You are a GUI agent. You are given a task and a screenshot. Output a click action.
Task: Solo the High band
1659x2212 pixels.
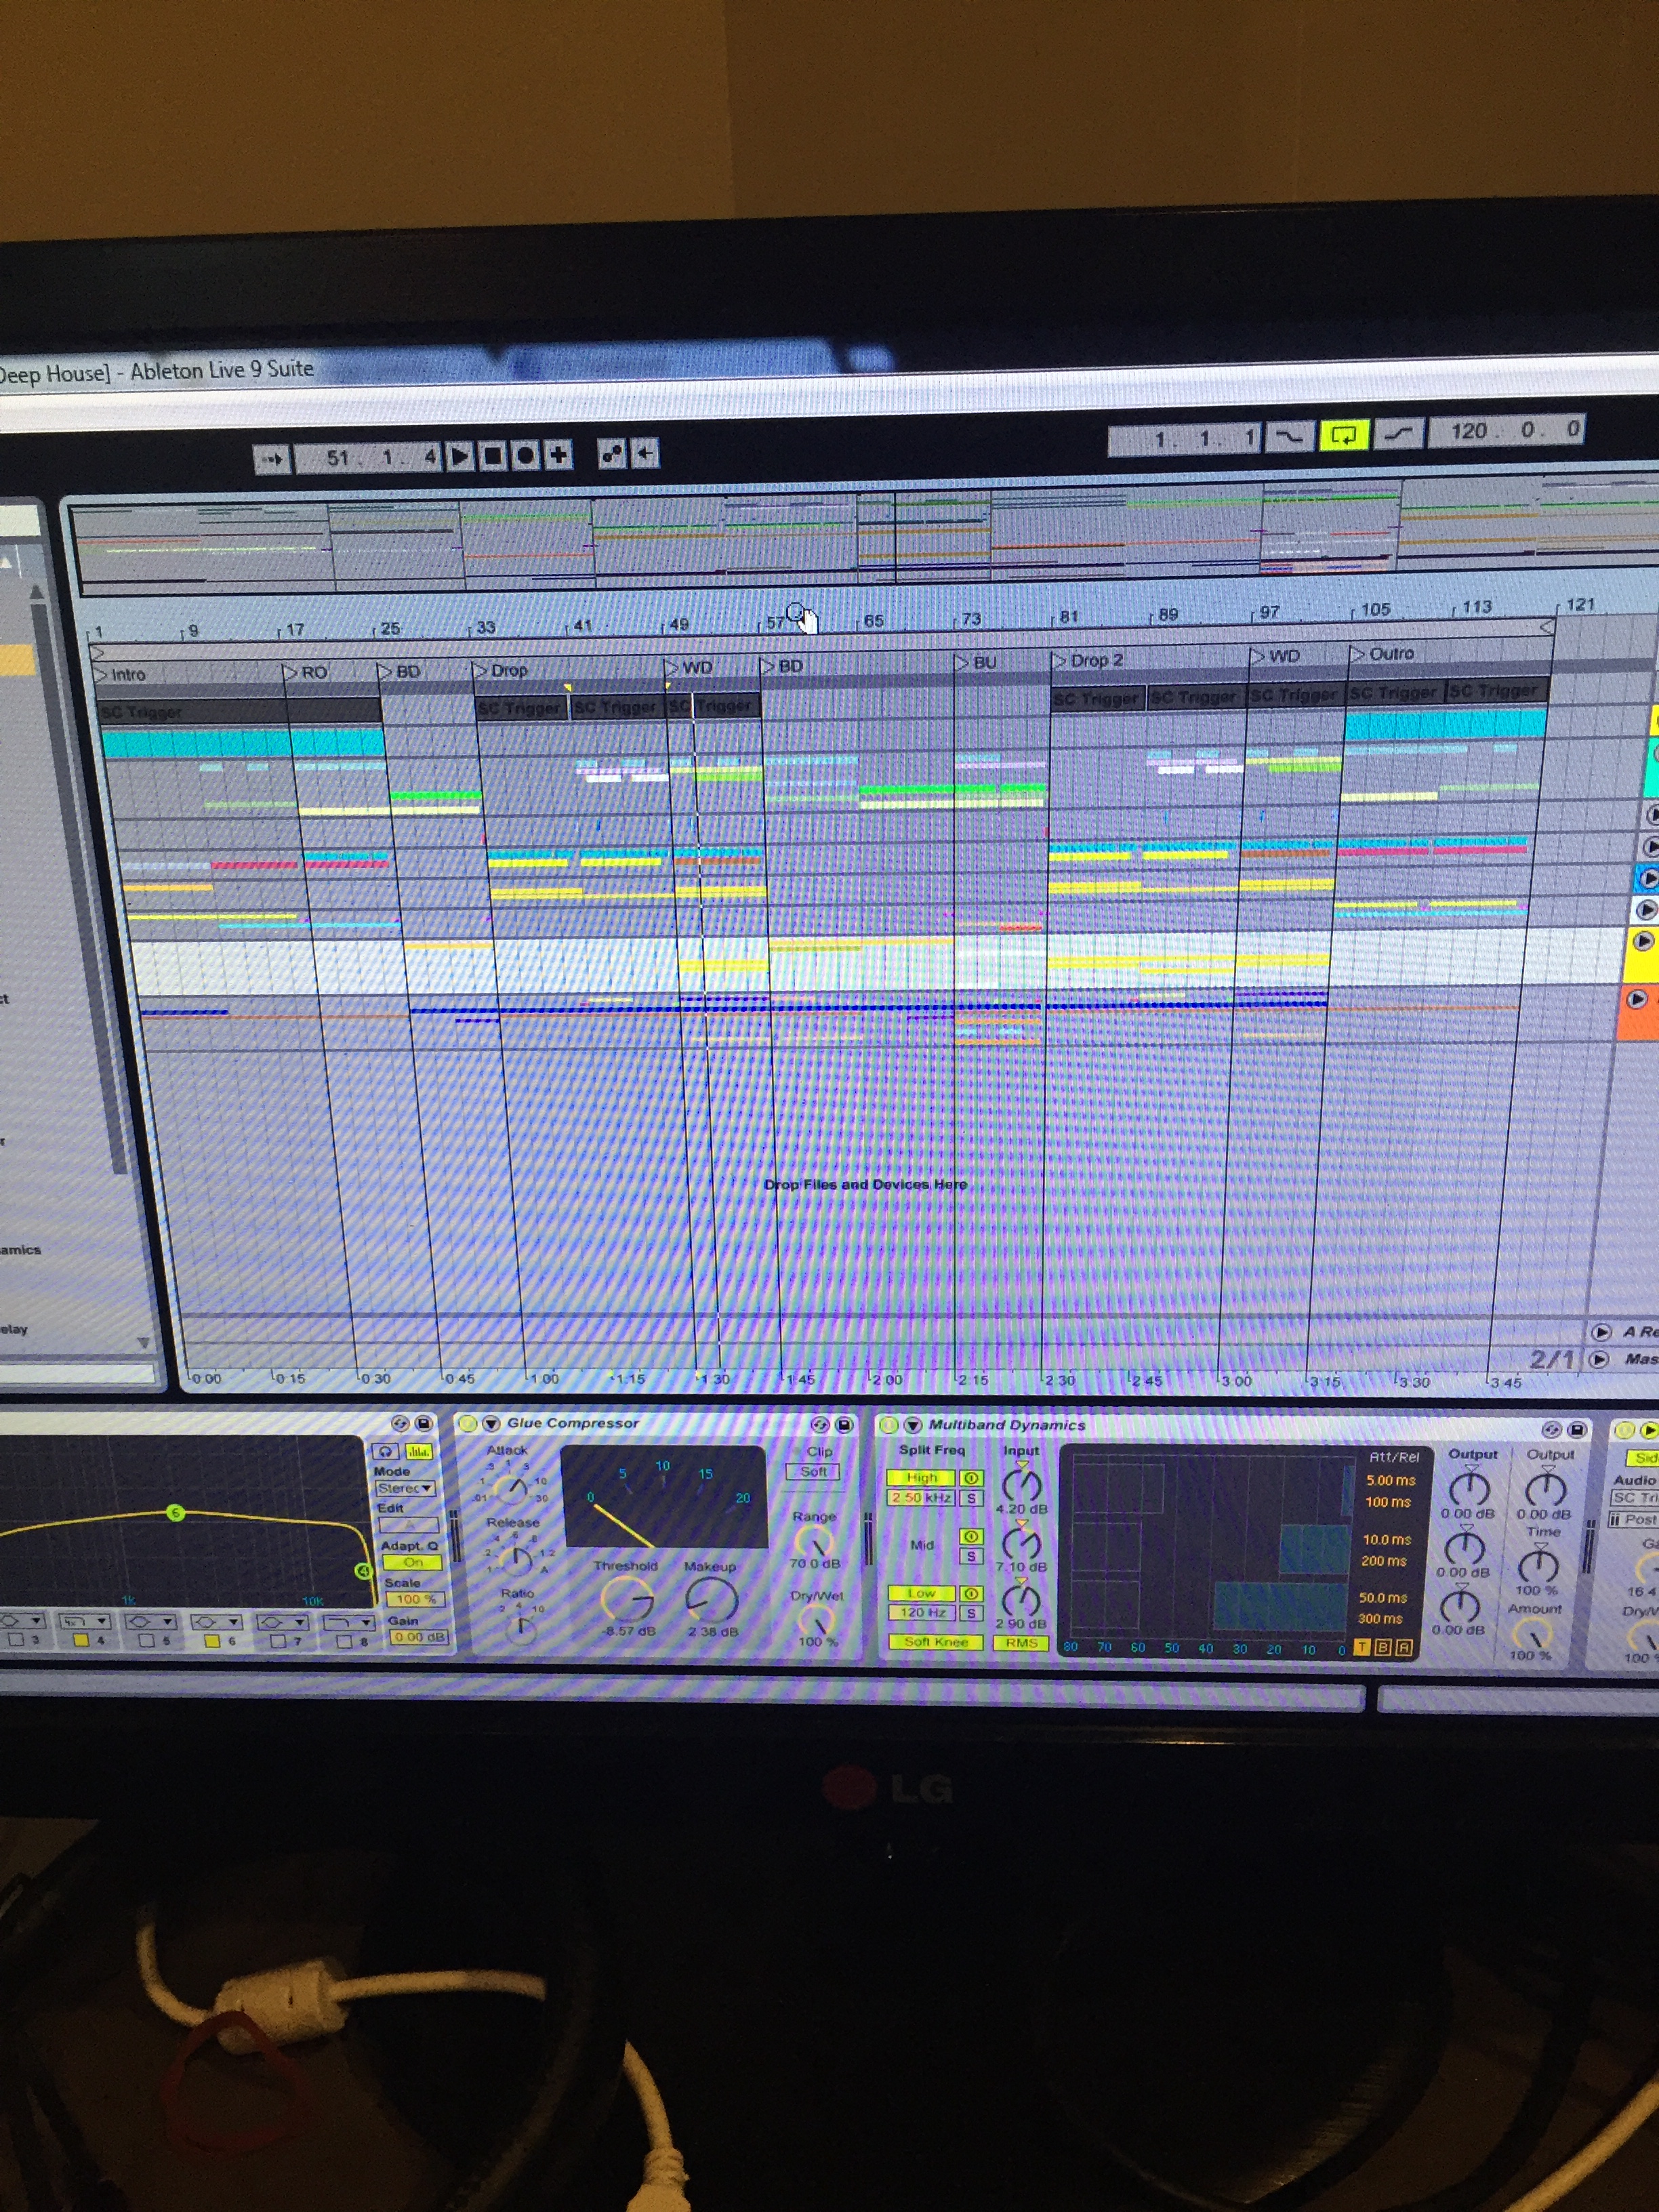tap(971, 1498)
